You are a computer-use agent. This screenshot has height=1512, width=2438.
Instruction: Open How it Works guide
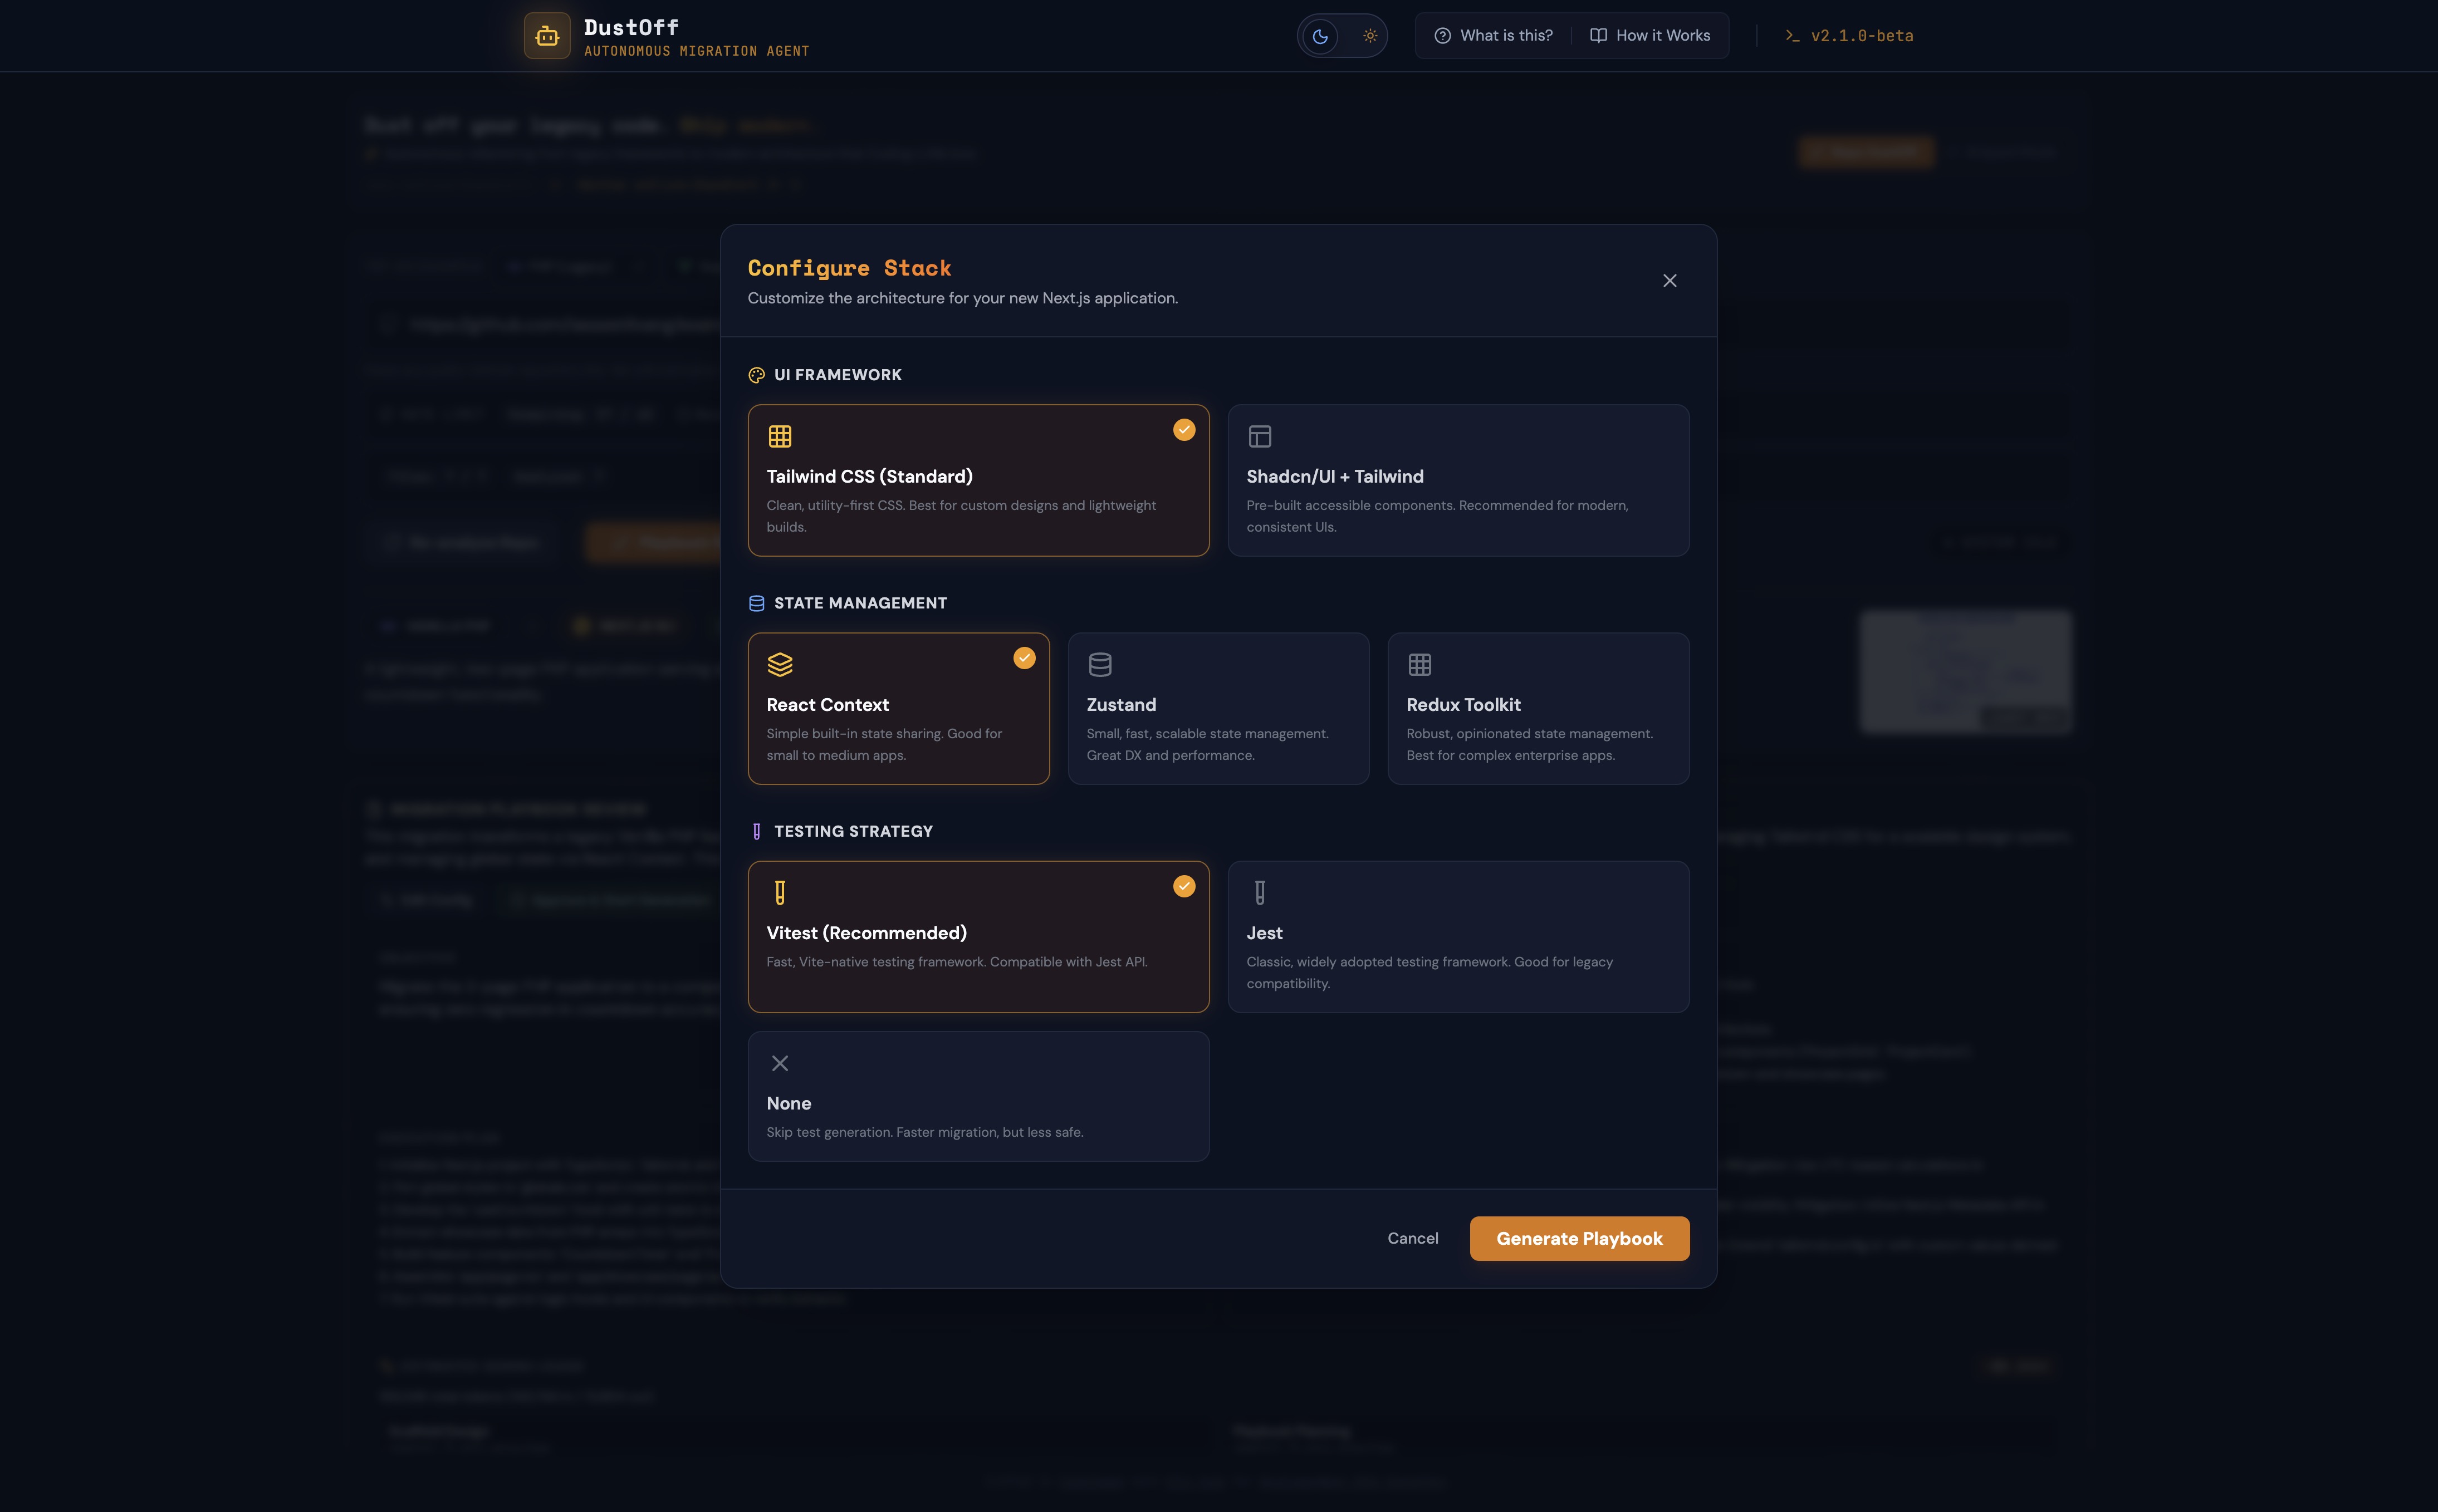pyautogui.click(x=1650, y=36)
